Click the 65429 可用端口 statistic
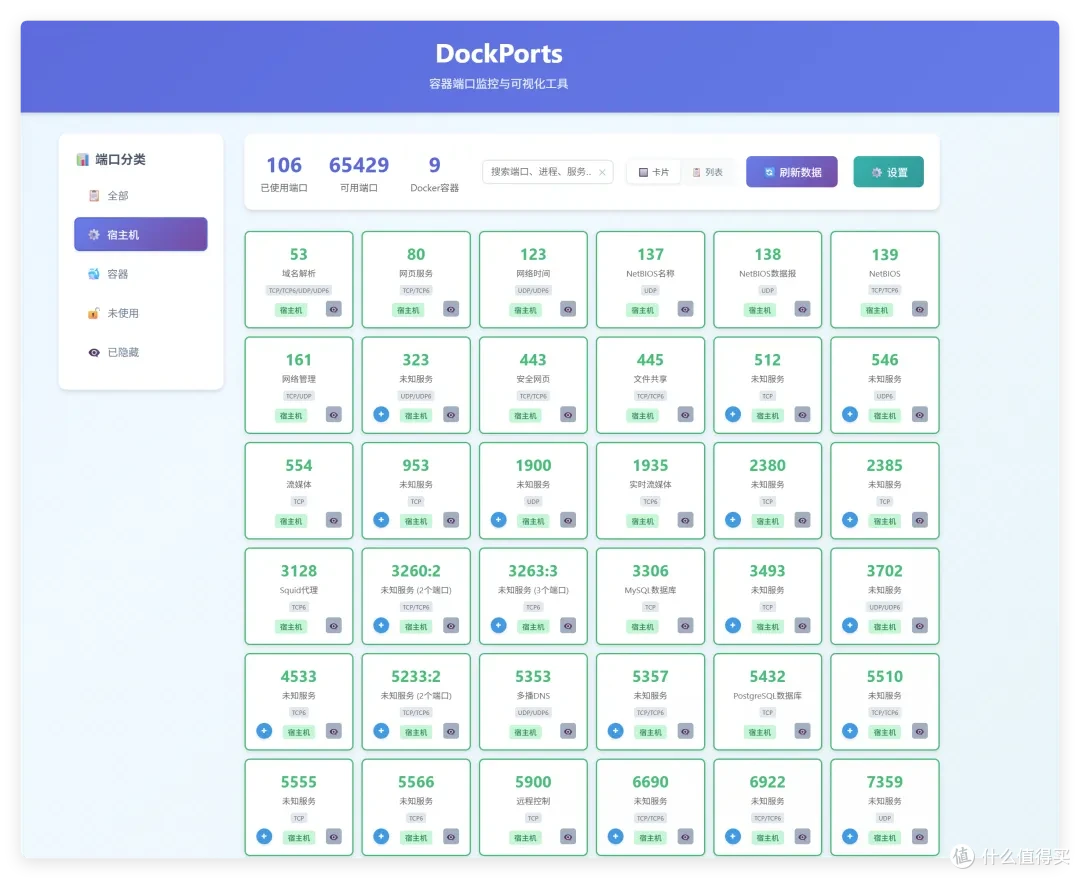The height and width of the screenshot is (879, 1080). pos(359,173)
